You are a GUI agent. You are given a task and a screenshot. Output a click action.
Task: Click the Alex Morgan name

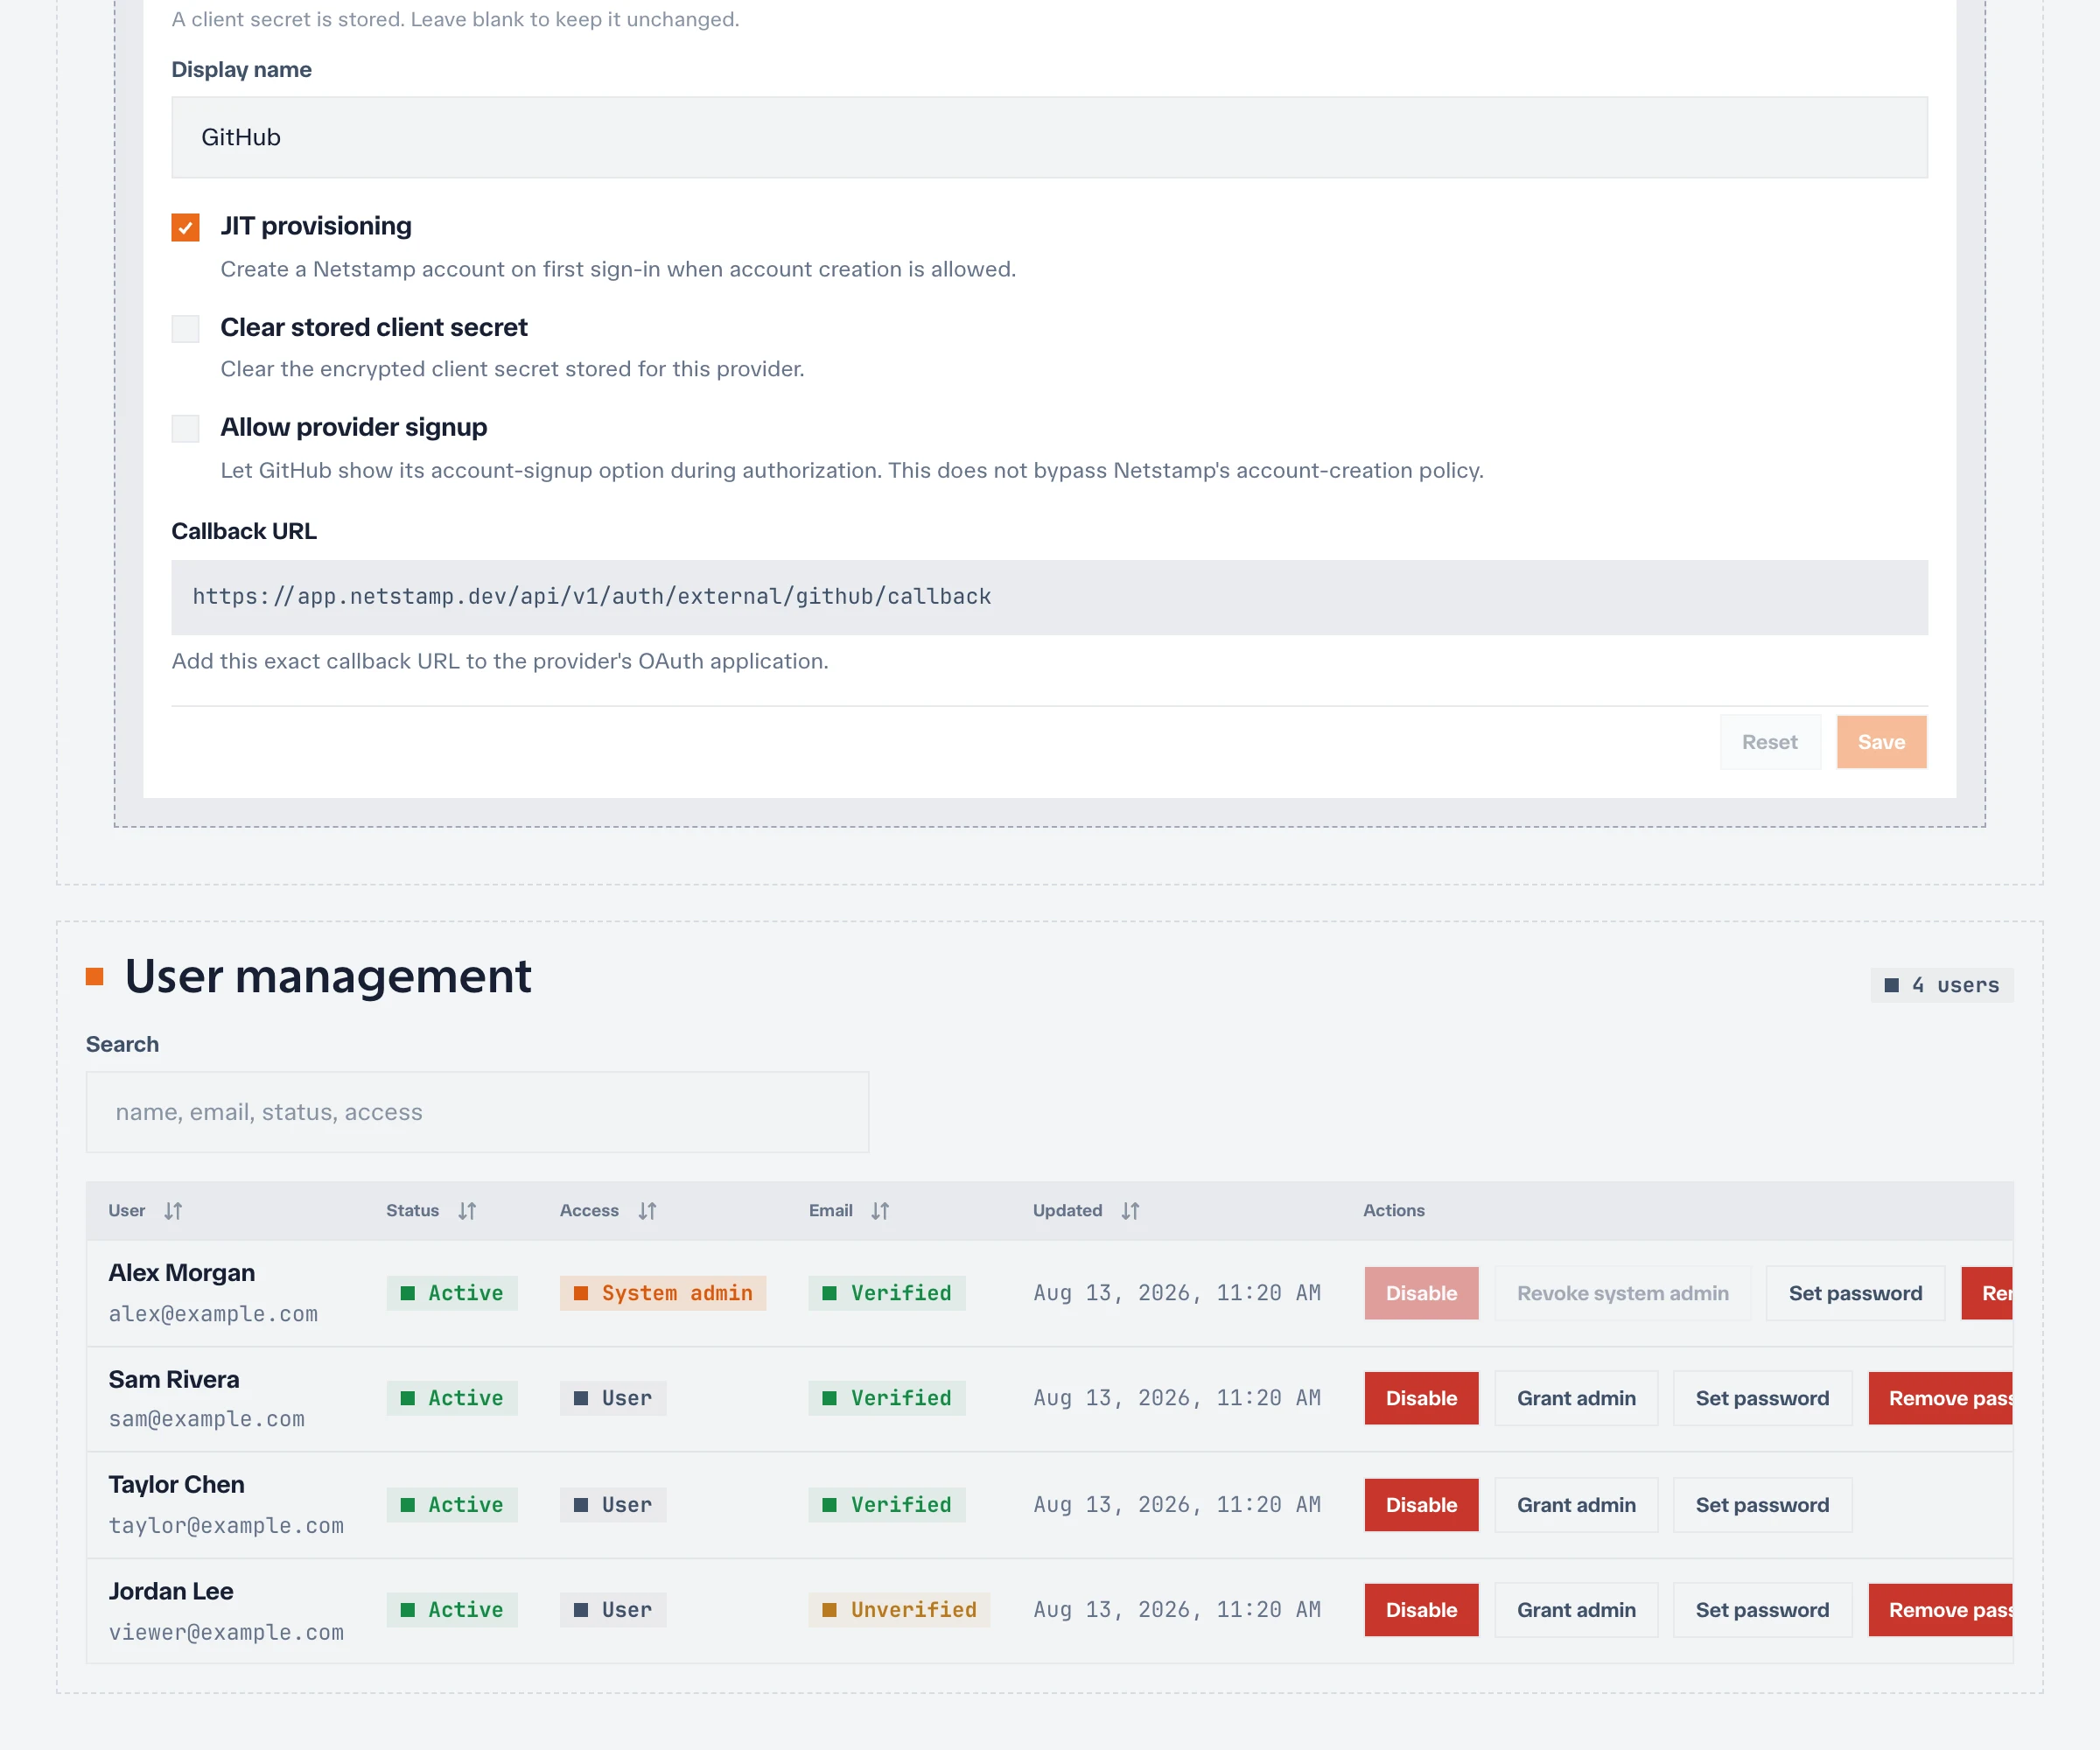click(182, 1273)
